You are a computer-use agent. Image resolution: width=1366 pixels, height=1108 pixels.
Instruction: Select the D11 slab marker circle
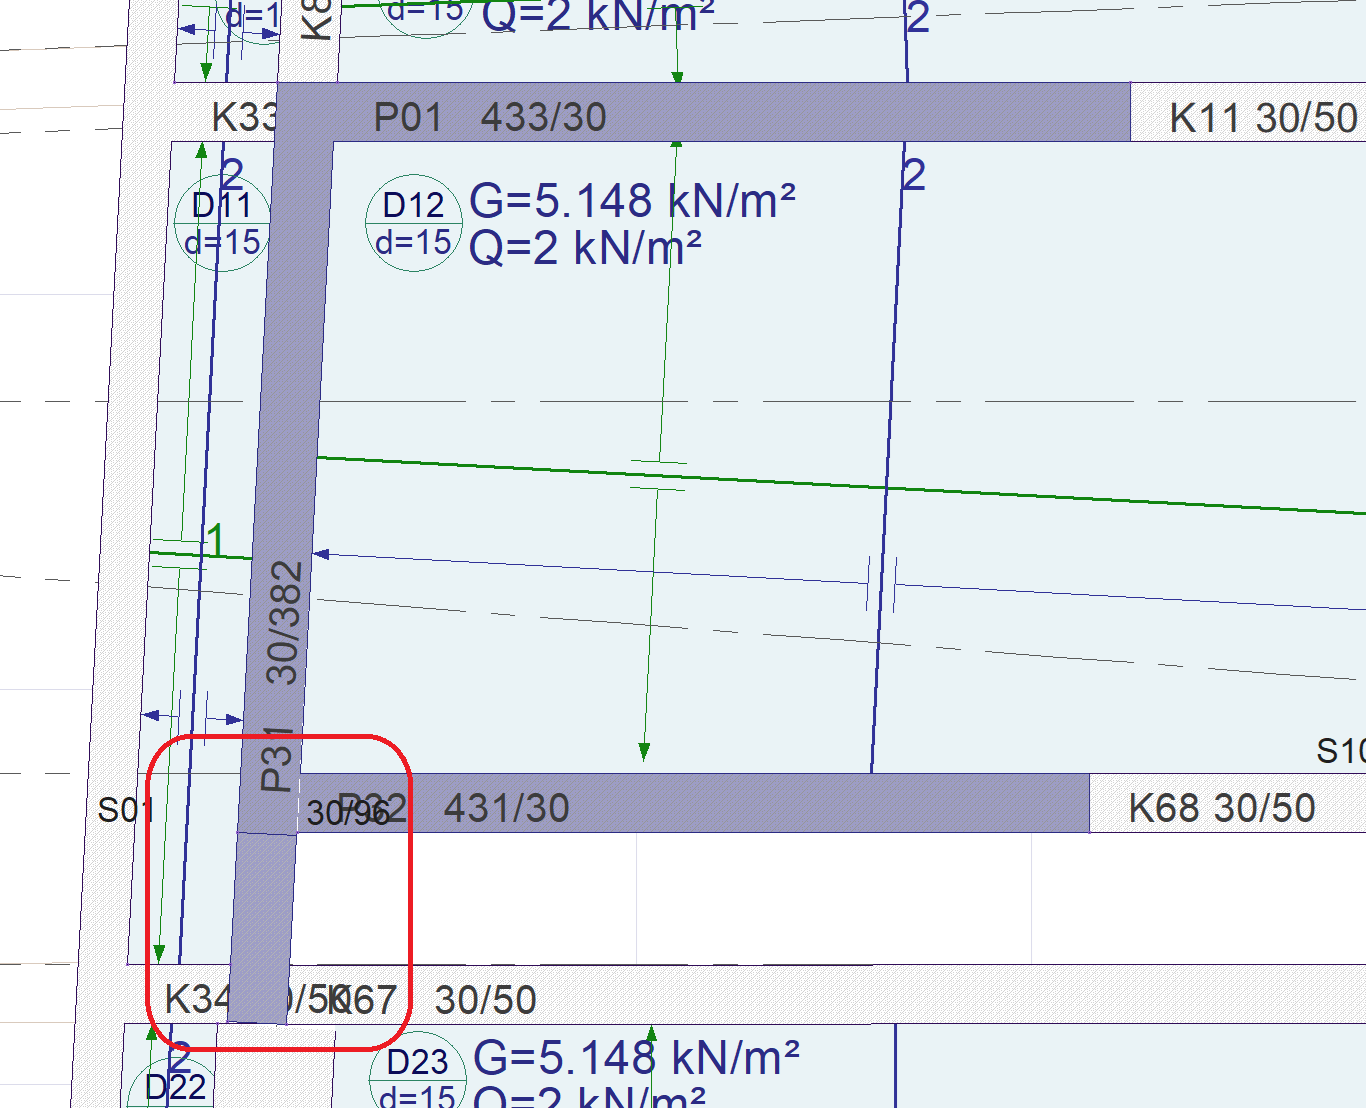point(222,224)
